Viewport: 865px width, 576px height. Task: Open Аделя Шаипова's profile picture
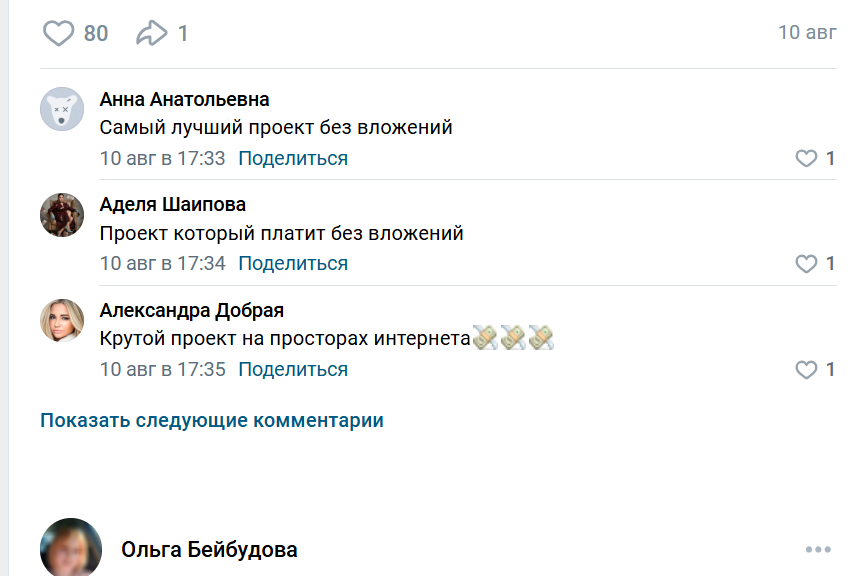62,215
